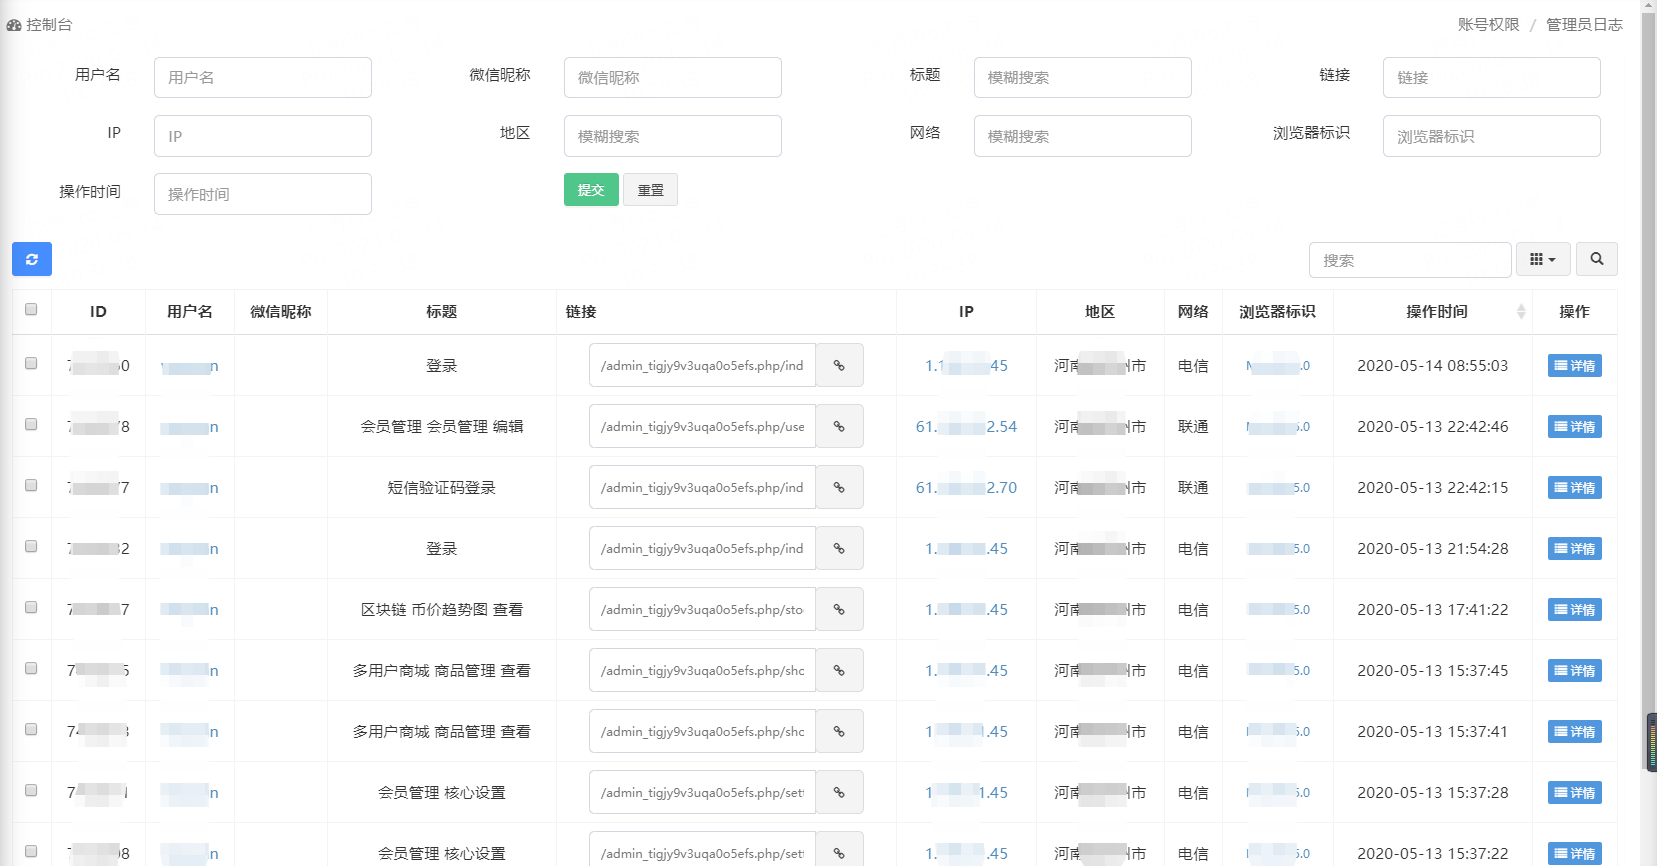Viewport: 1657px width, 866px height.
Task: Click IP link ending 2.54
Action: (966, 427)
